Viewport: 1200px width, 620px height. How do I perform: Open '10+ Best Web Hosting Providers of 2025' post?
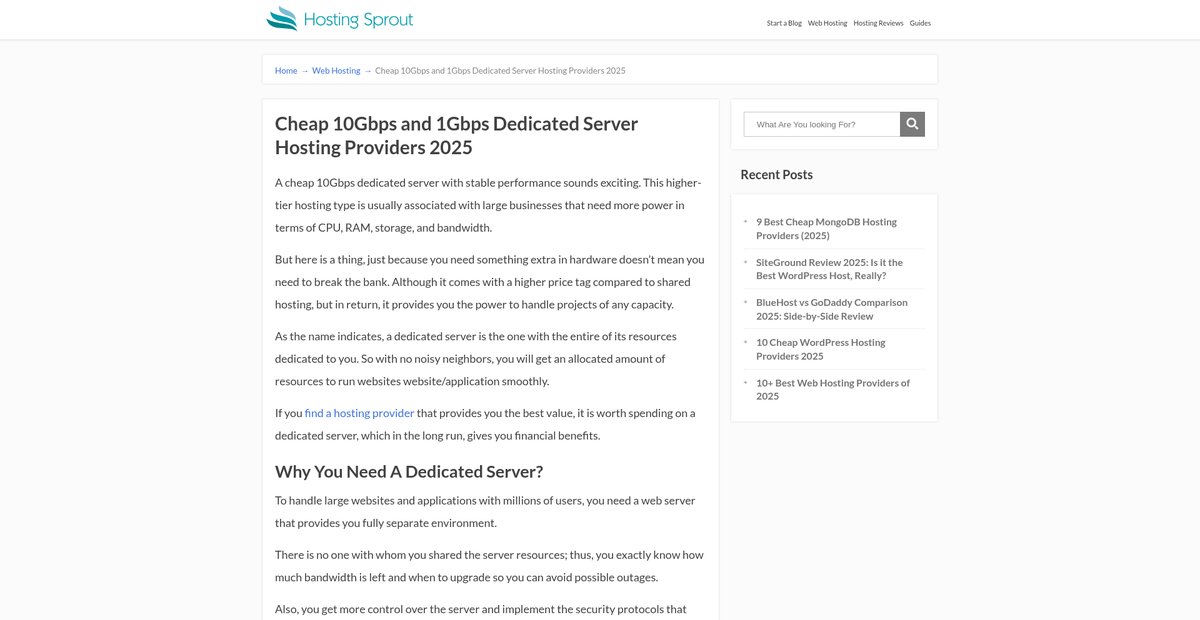click(833, 389)
